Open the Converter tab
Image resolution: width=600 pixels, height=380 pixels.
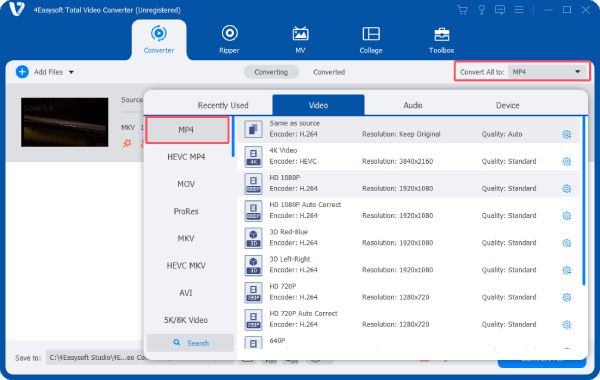[x=159, y=40]
